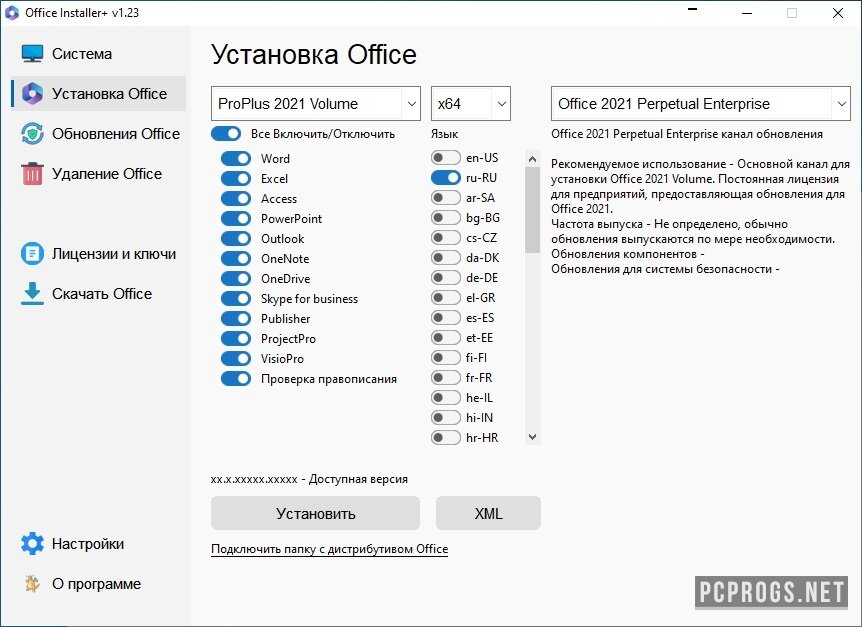Click the Подключить папку с дистрибутивом Office link
Viewport: 862px width, 627px height.
click(x=329, y=549)
